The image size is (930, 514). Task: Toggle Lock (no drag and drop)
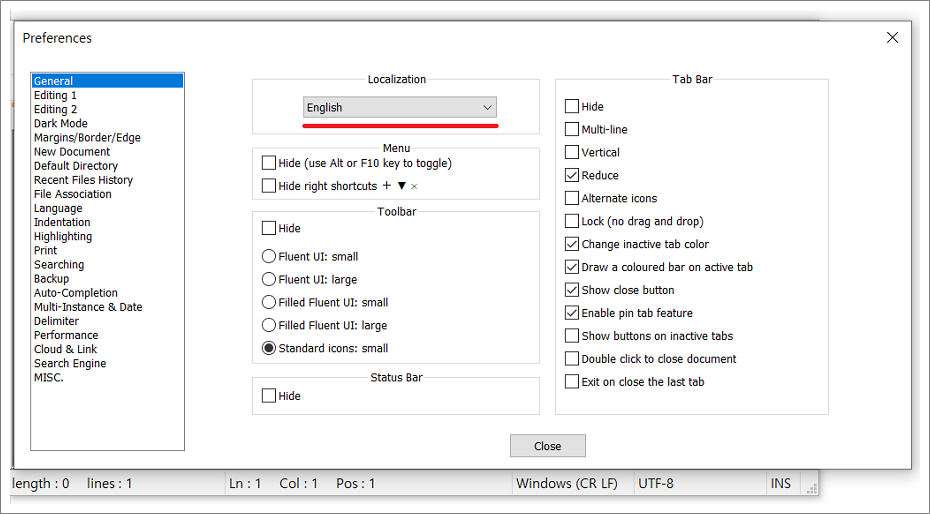coord(572,221)
